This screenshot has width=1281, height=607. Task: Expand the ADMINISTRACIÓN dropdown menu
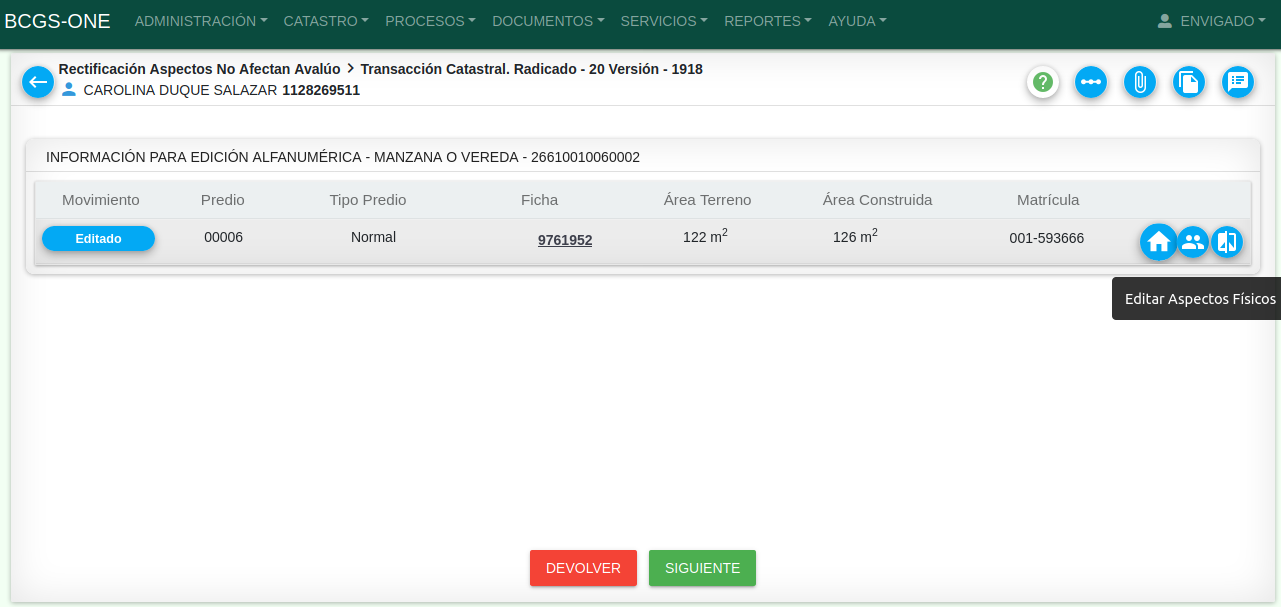coord(200,21)
